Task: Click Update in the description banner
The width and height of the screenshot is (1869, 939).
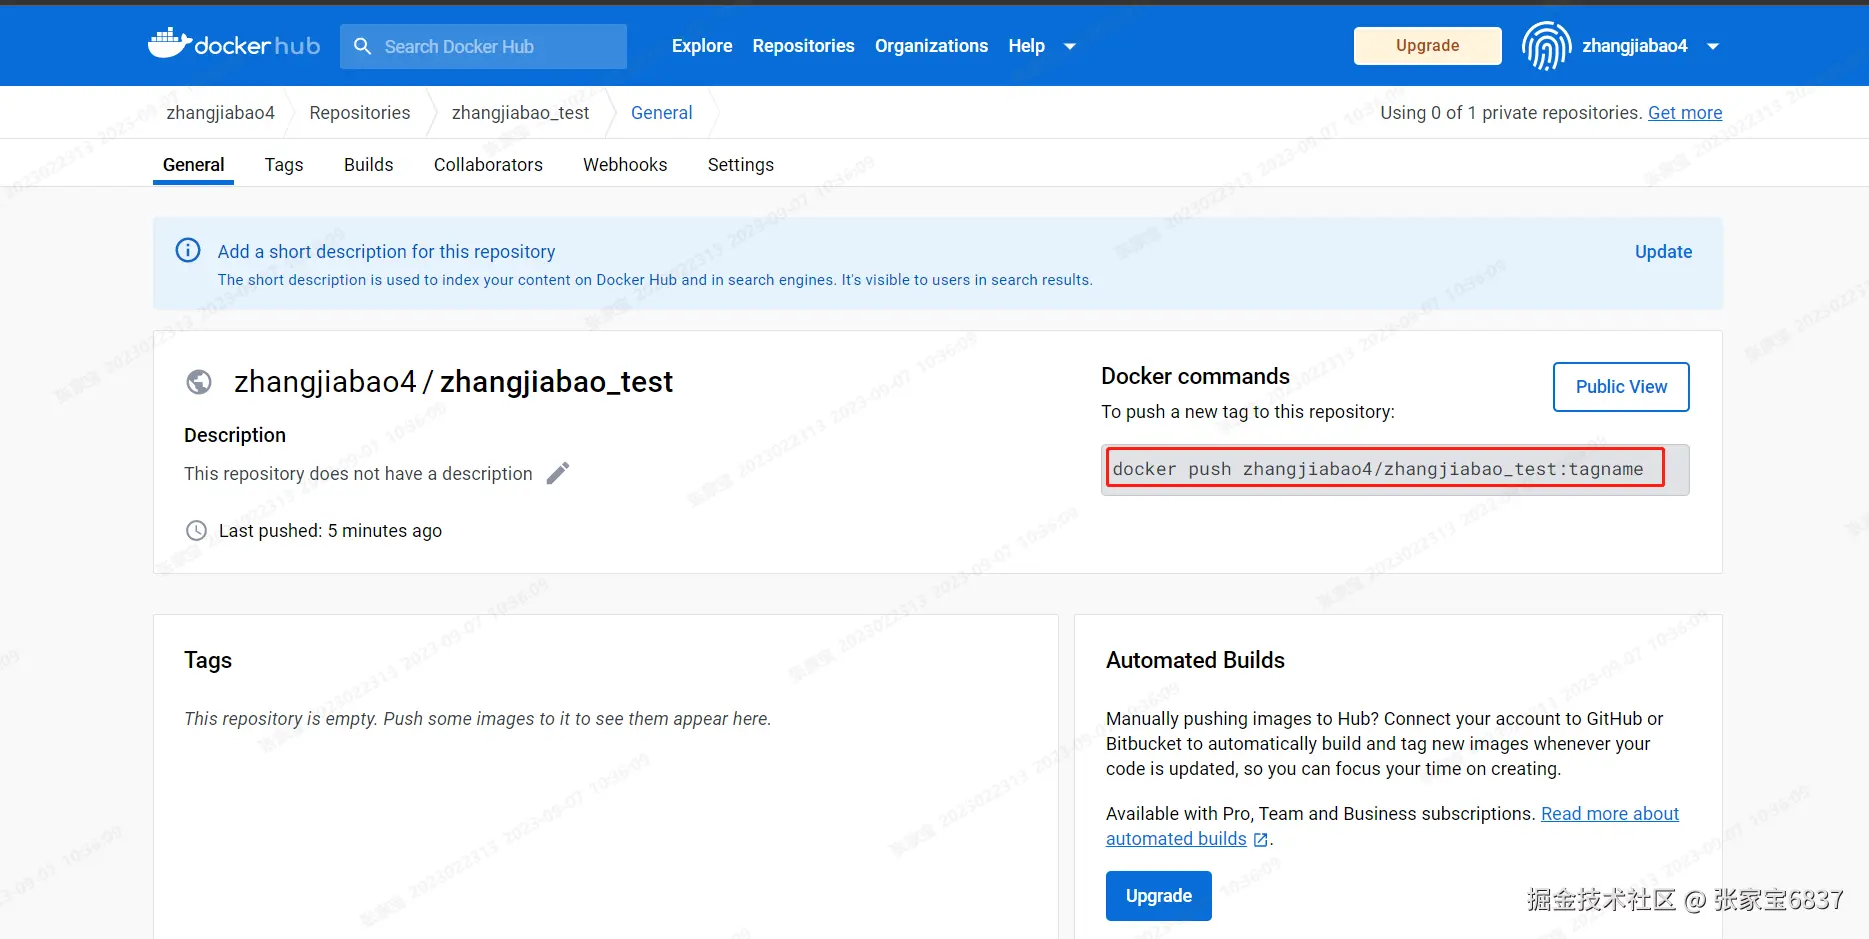Action: [x=1663, y=252]
